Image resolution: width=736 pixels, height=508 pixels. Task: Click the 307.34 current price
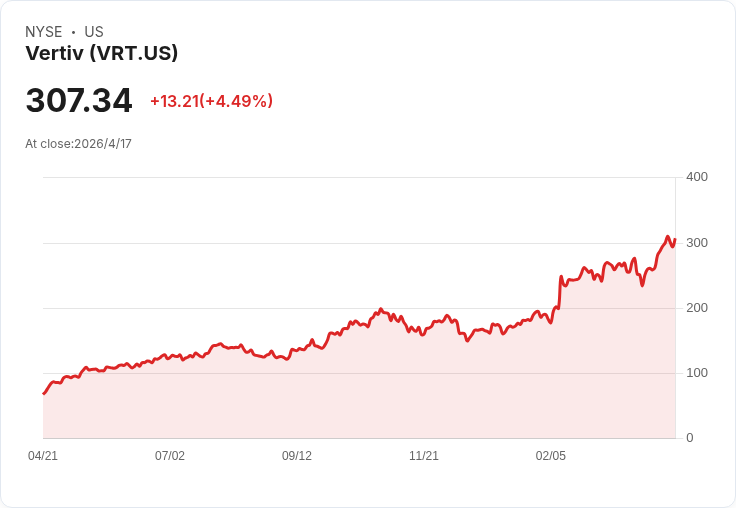[x=79, y=100]
